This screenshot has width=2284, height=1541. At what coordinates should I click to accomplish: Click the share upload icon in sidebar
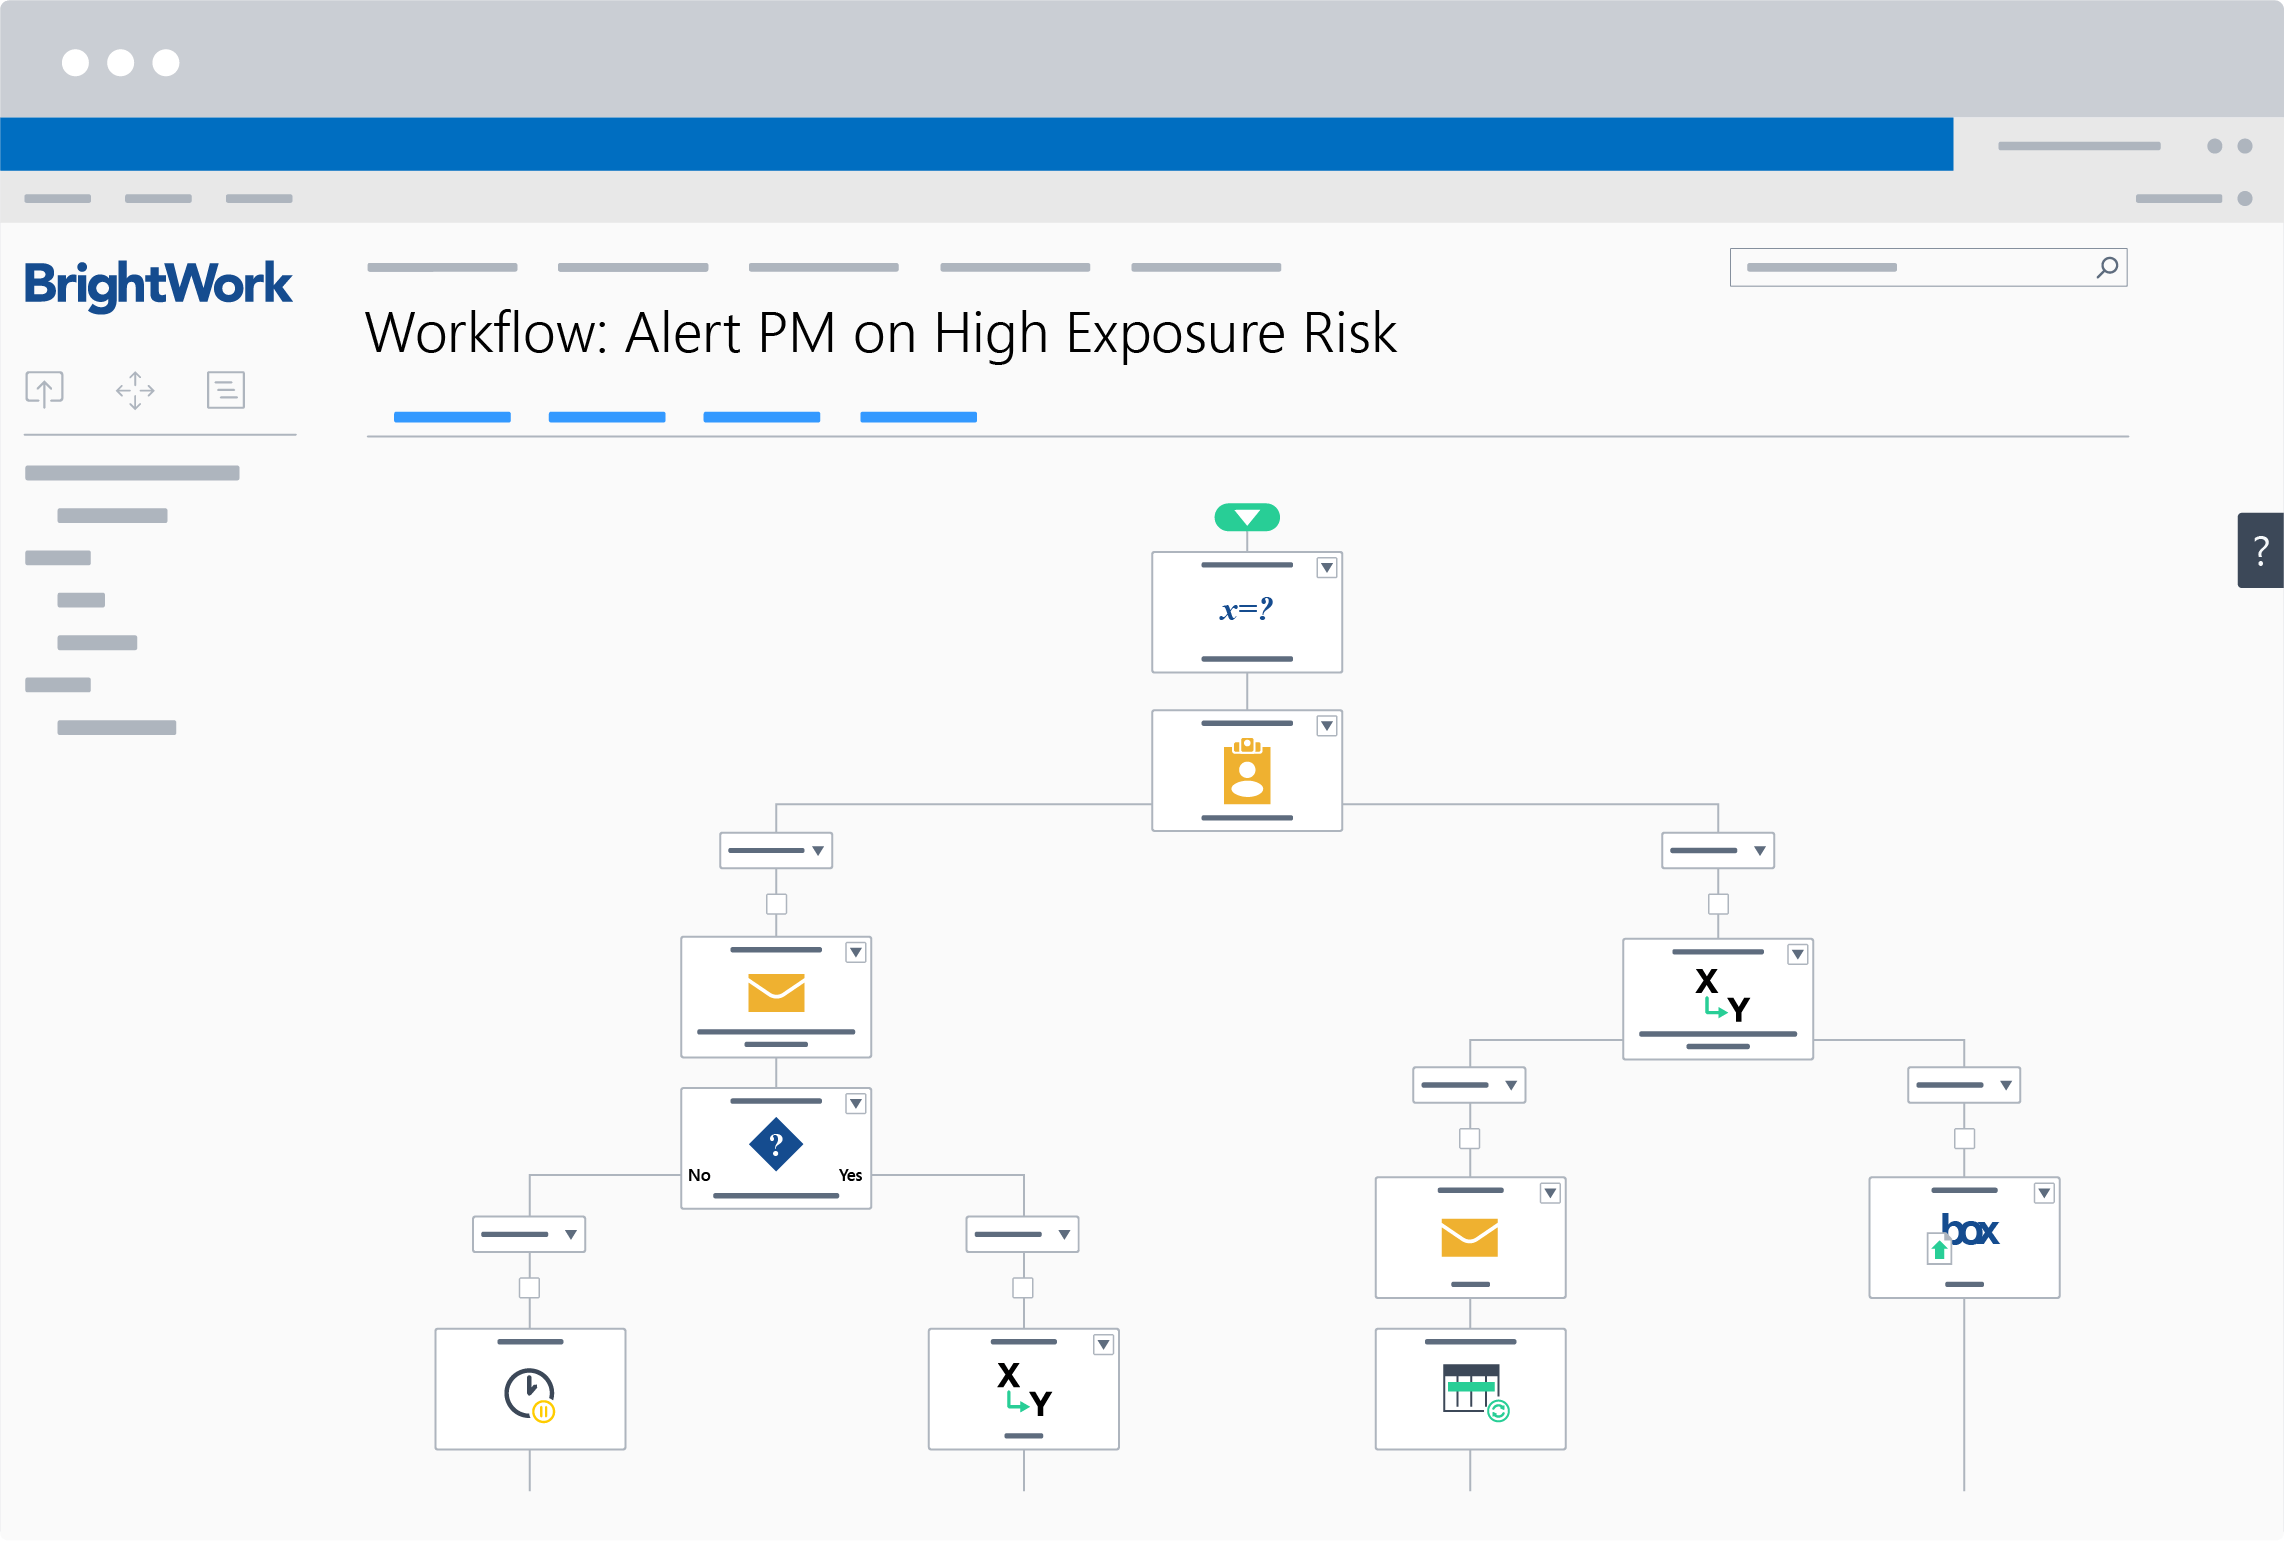(x=44, y=389)
